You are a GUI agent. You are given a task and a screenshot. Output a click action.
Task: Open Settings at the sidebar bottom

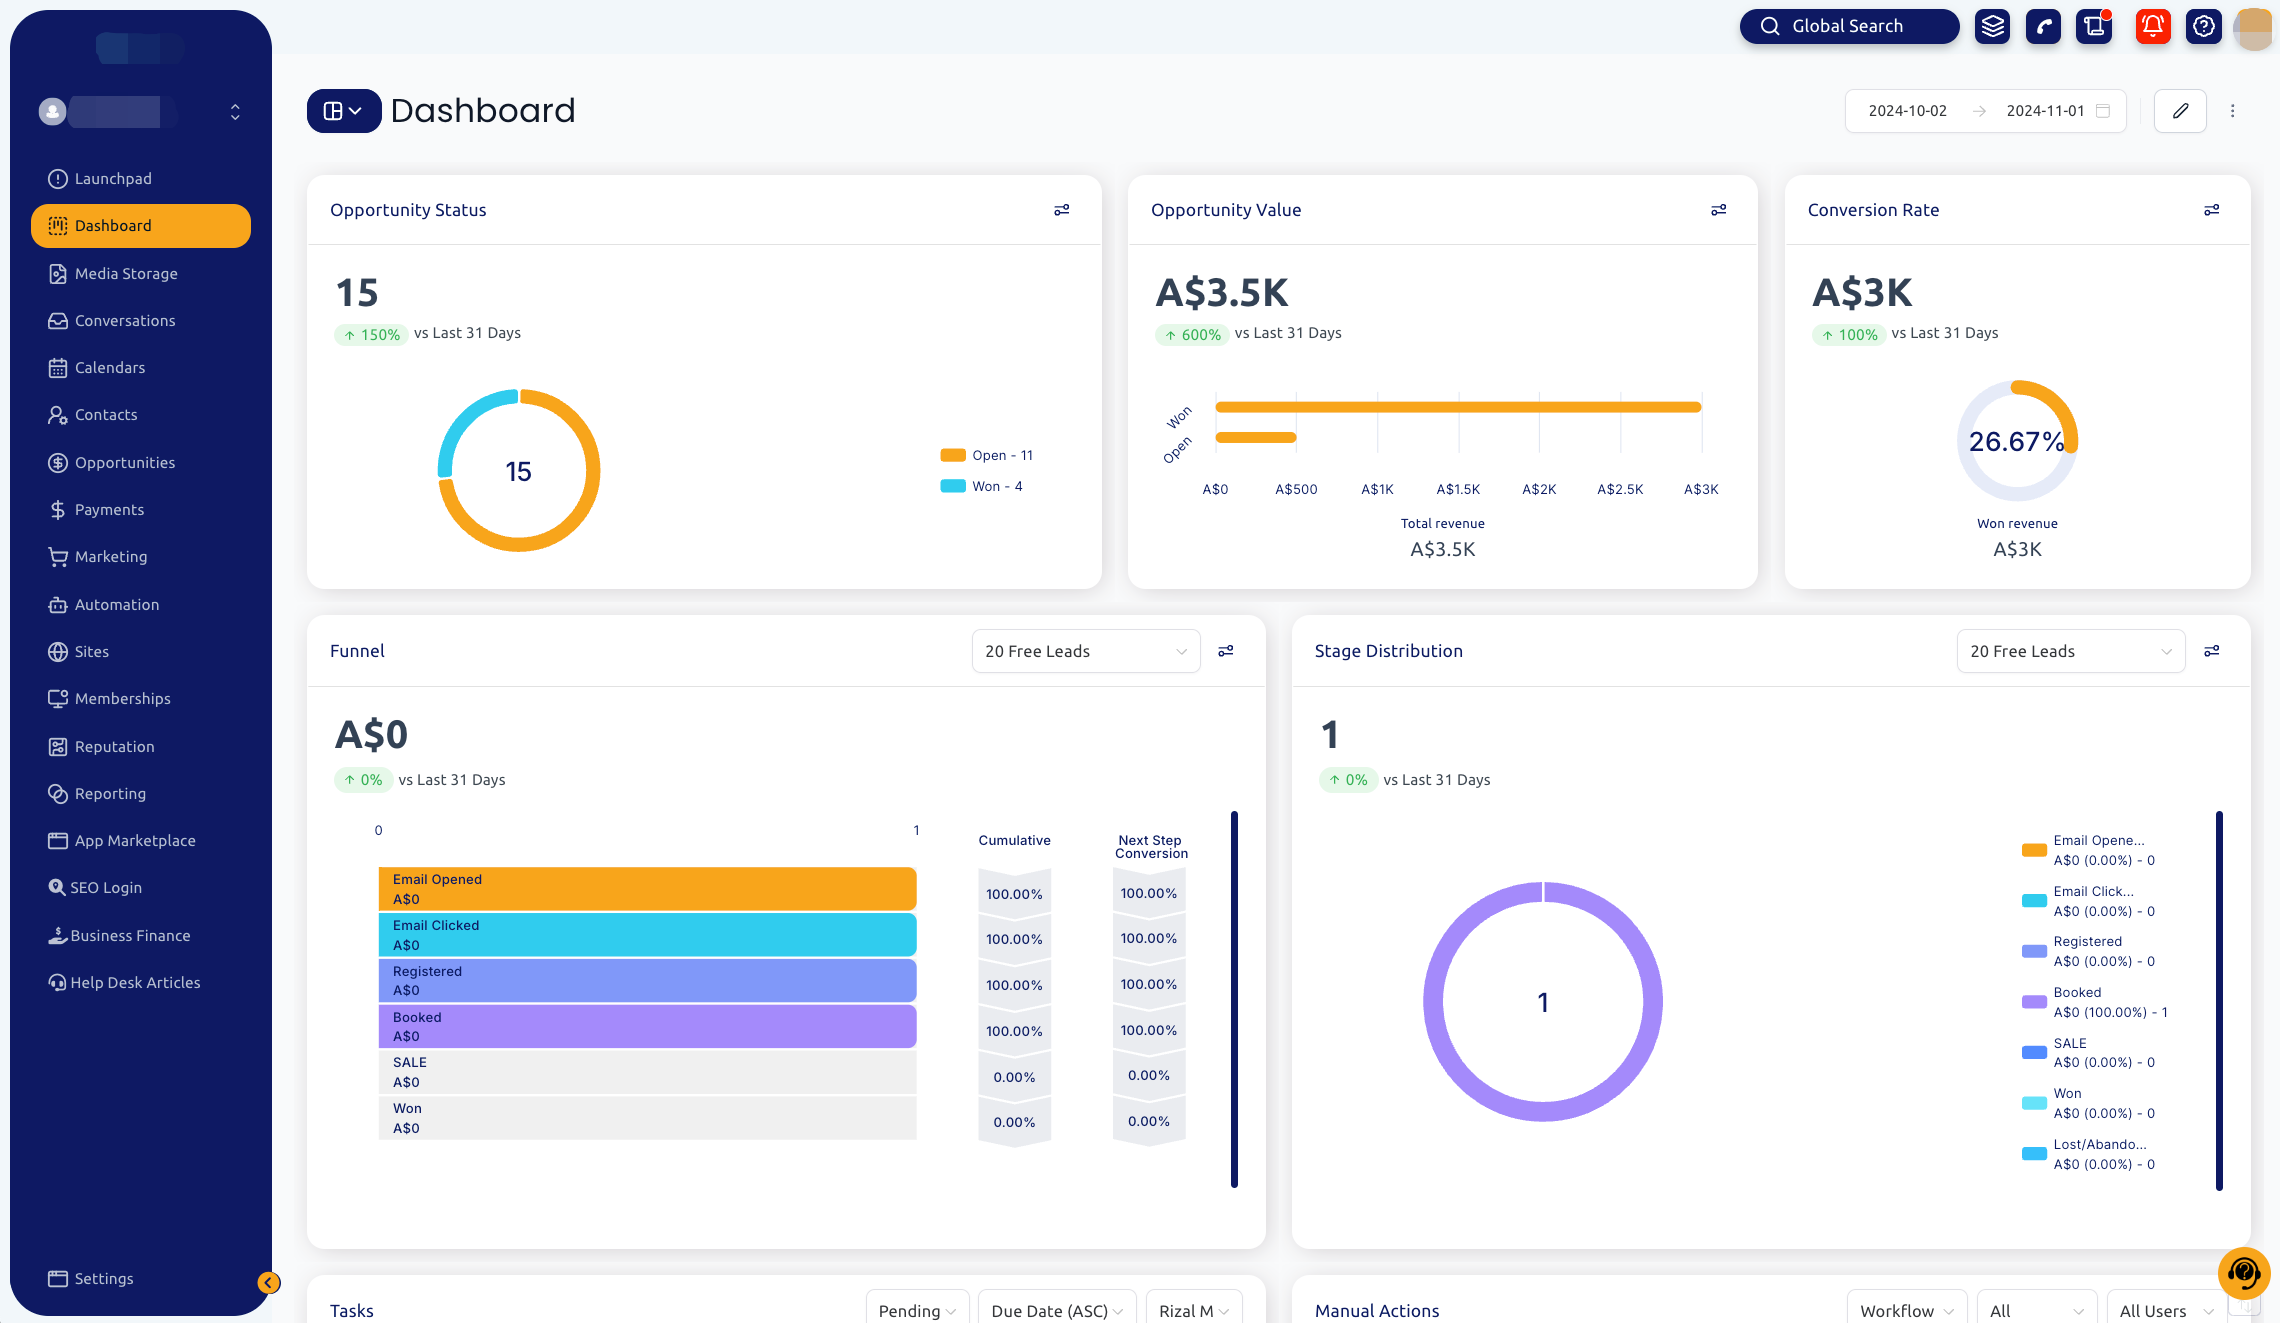click(x=103, y=1278)
